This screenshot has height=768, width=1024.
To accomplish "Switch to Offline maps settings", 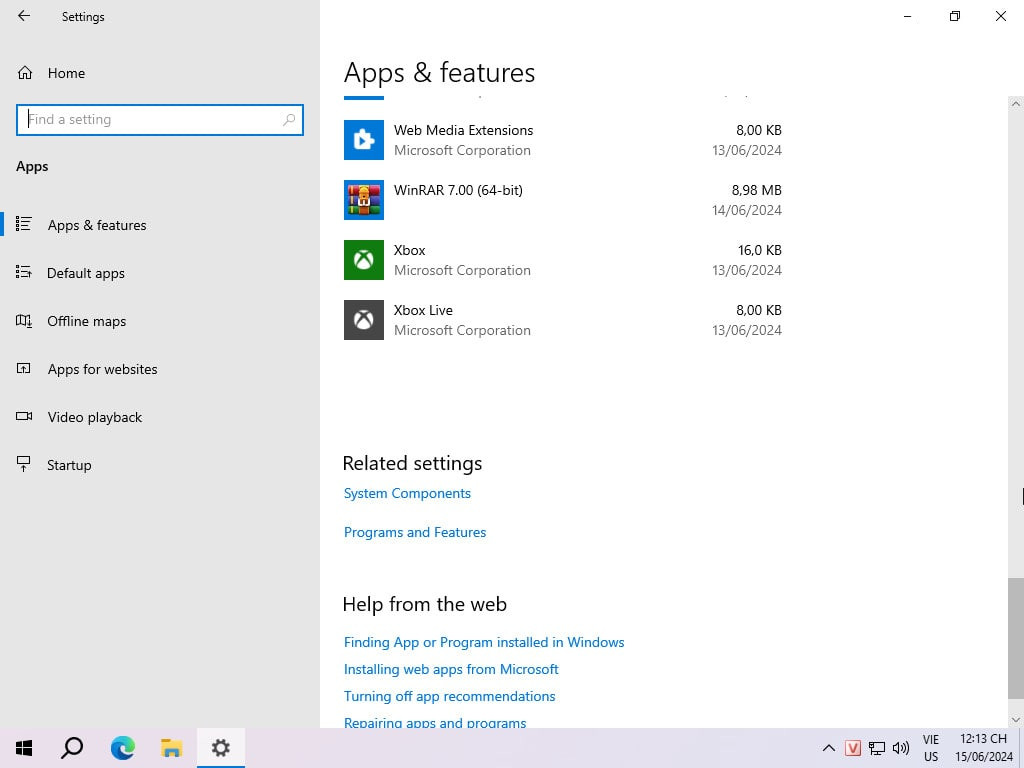I will (86, 321).
